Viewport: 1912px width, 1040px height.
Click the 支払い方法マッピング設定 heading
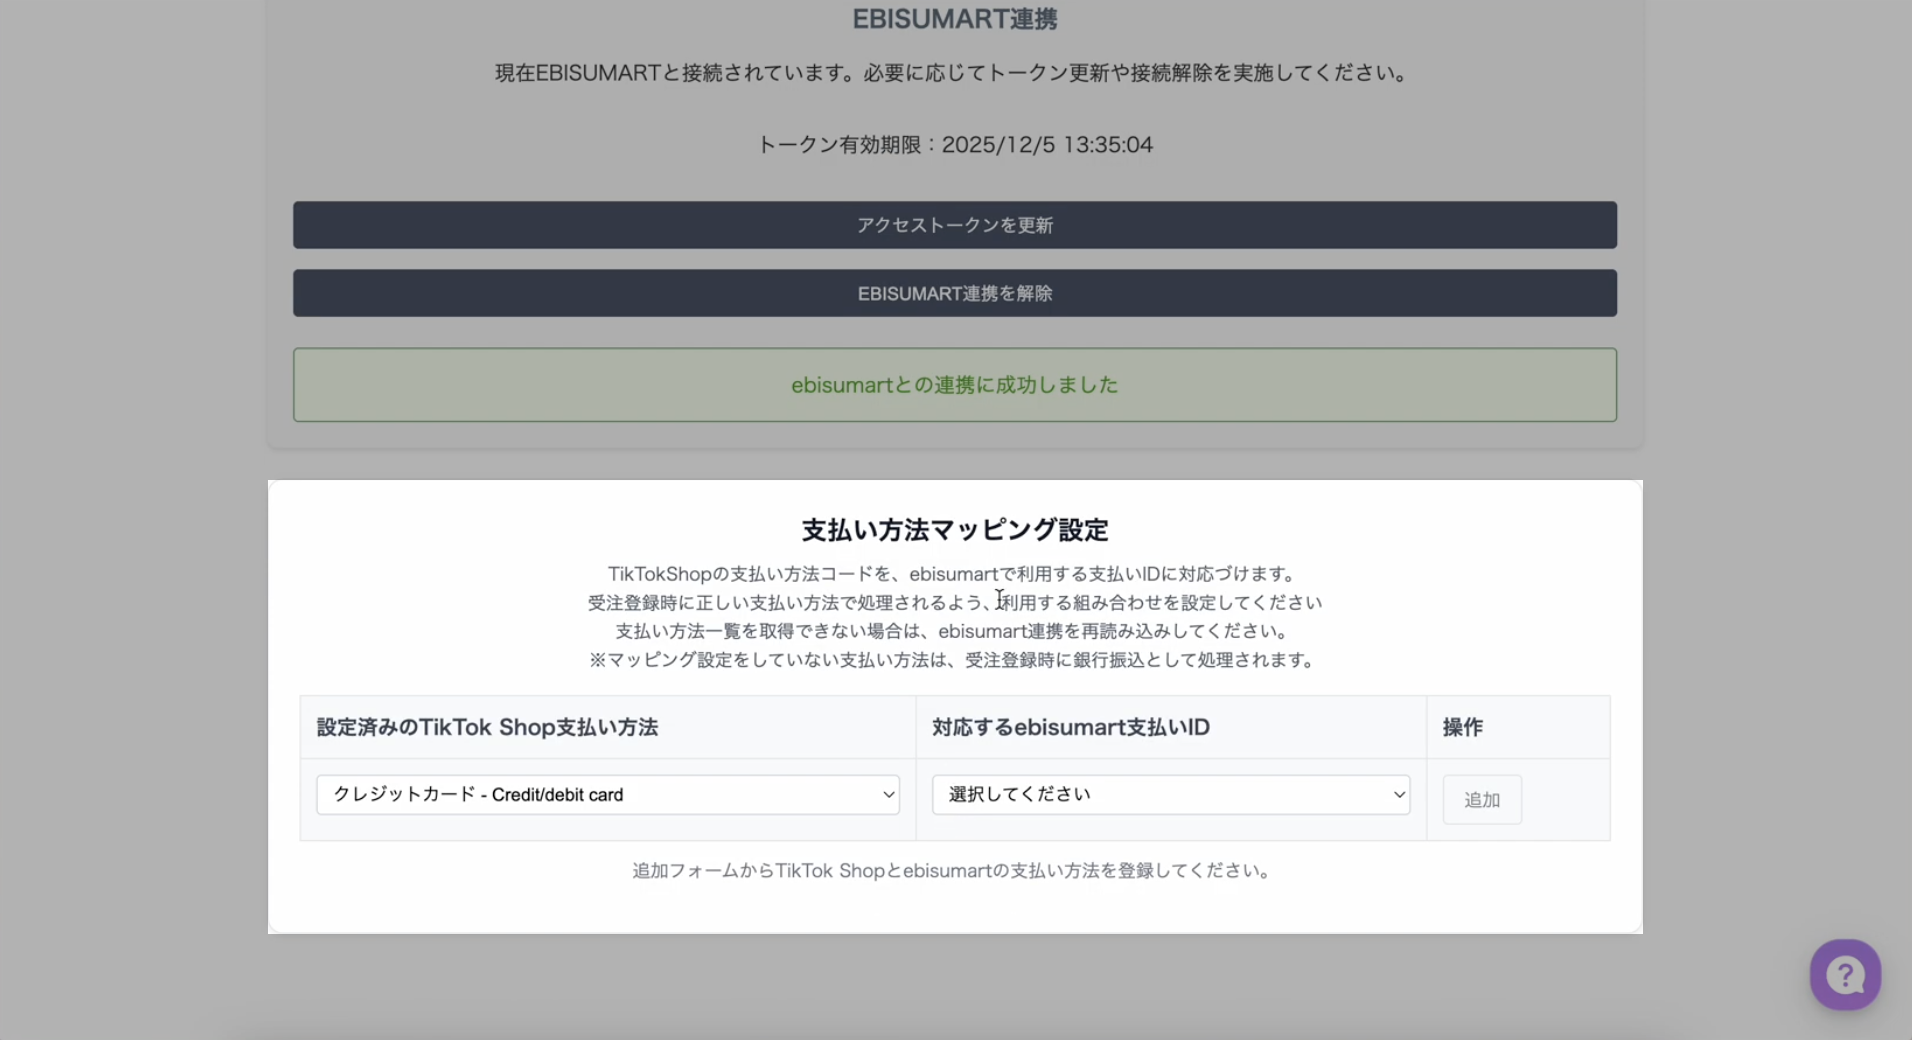tap(955, 530)
